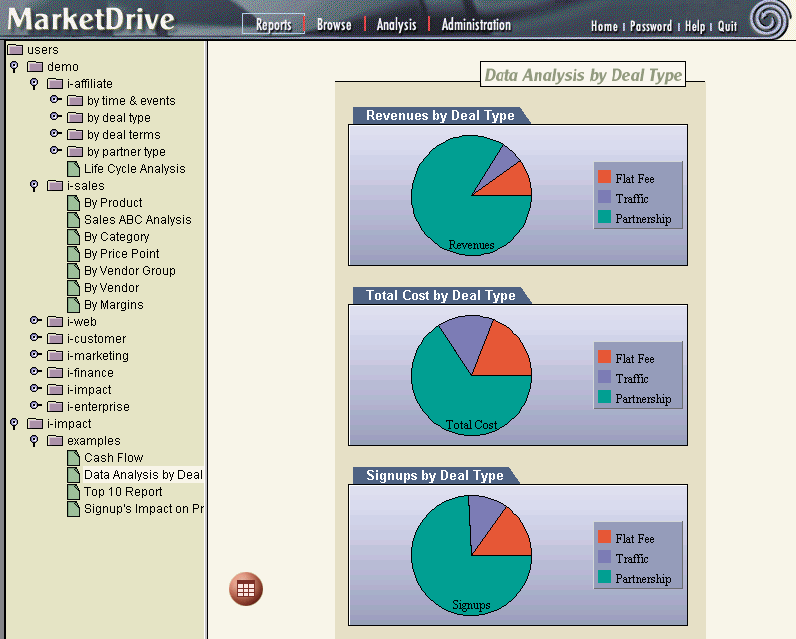
Task: Click the by deal terms folder icon
Action: [x=75, y=134]
